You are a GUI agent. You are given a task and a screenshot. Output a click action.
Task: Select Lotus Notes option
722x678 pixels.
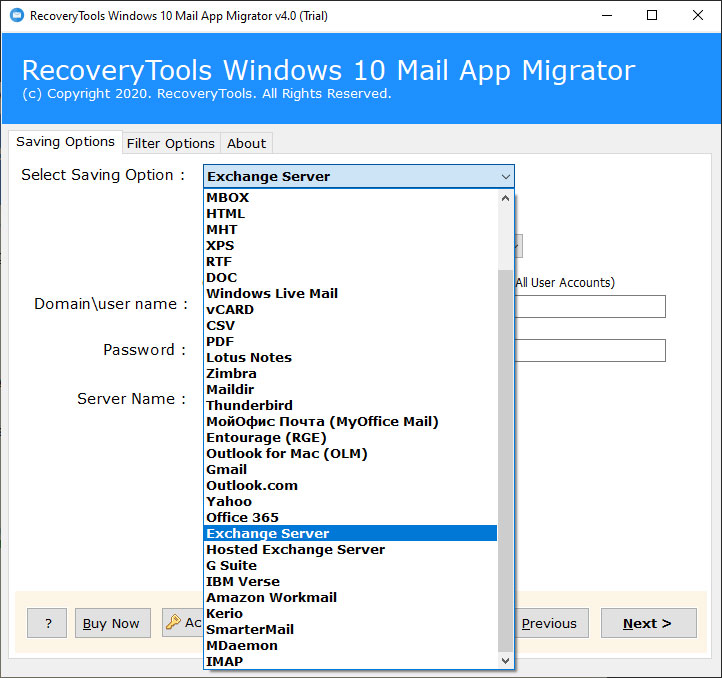350,357
